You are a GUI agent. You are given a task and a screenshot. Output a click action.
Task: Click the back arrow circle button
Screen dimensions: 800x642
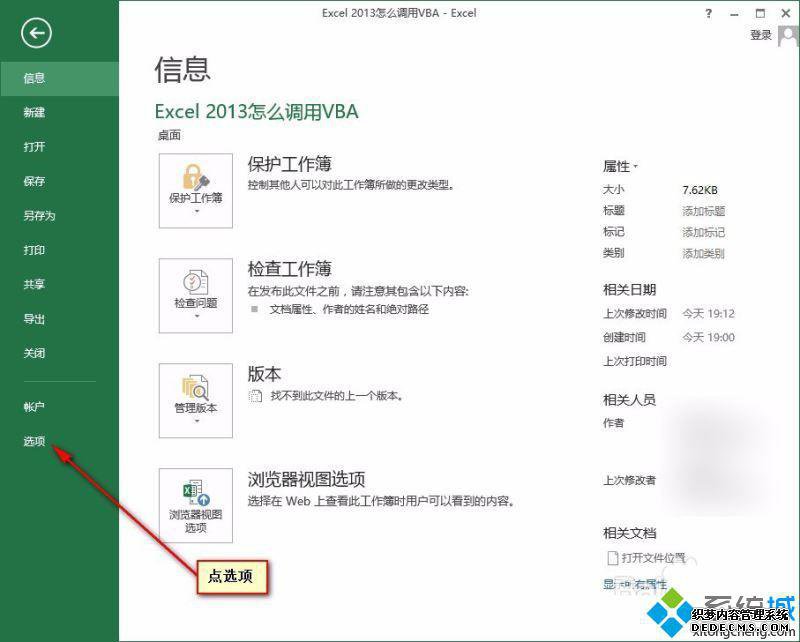(36, 33)
